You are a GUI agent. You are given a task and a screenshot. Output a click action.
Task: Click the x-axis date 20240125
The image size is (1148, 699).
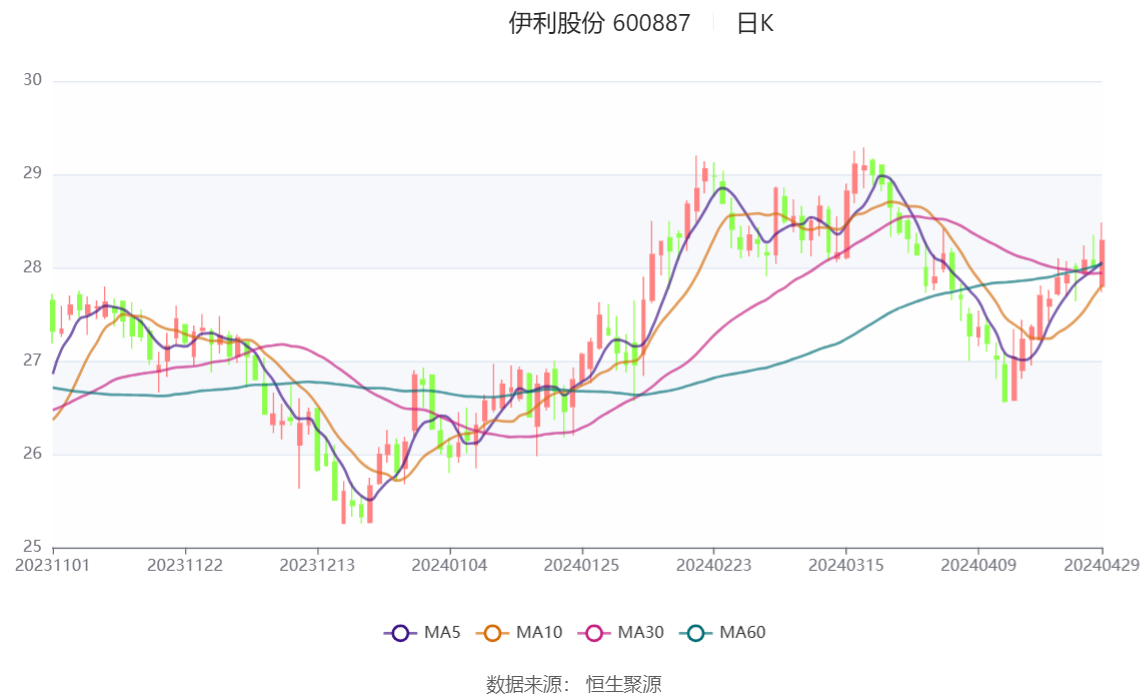tap(581, 565)
